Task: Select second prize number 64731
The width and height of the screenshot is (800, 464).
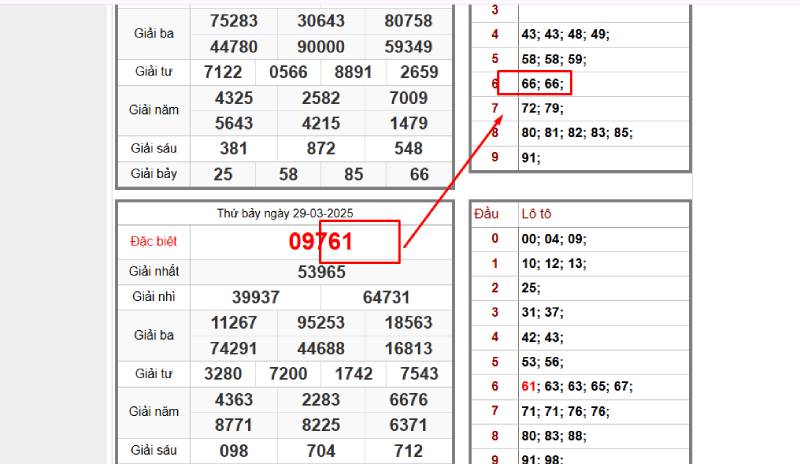Action: [386, 297]
